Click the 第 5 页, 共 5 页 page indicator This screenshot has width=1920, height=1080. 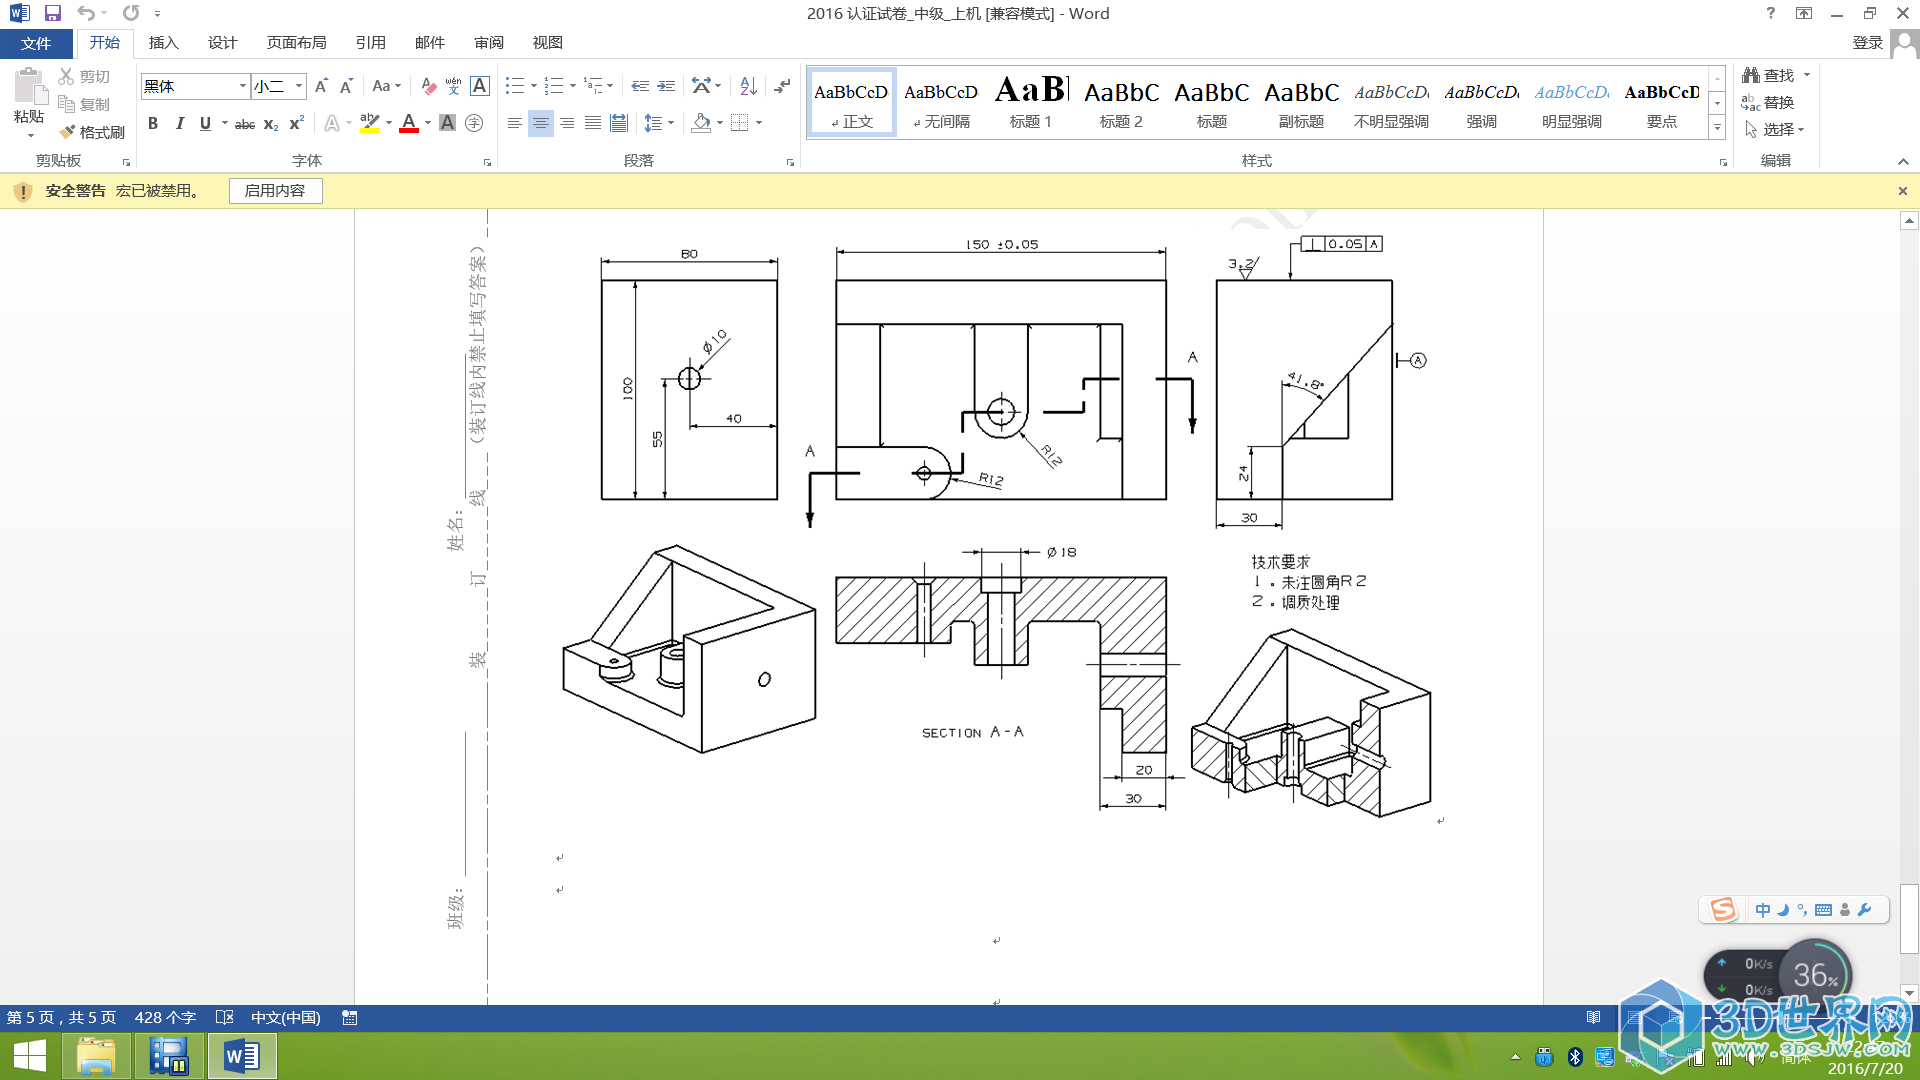(62, 1017)
